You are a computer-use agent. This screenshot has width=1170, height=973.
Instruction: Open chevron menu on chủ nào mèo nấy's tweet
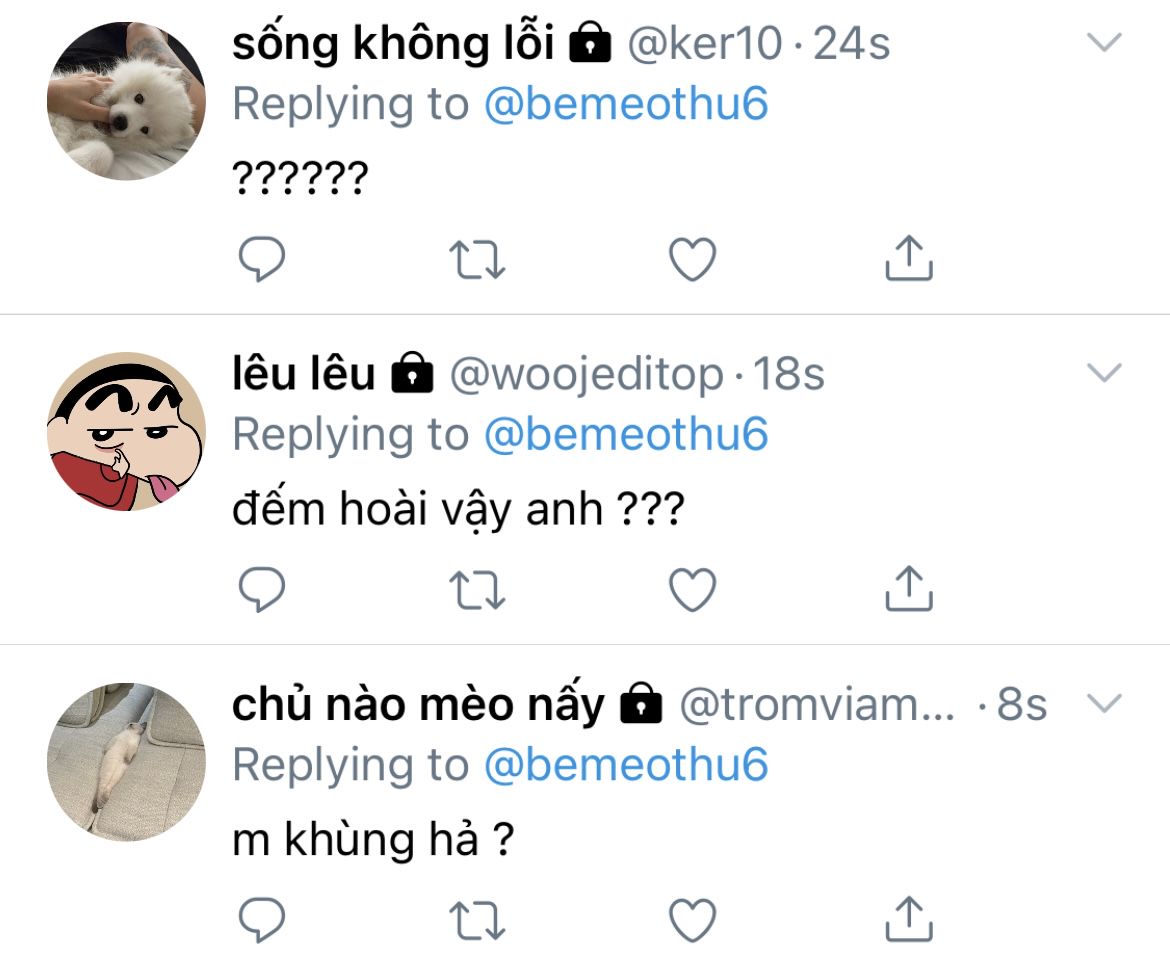click(1104, 703)
